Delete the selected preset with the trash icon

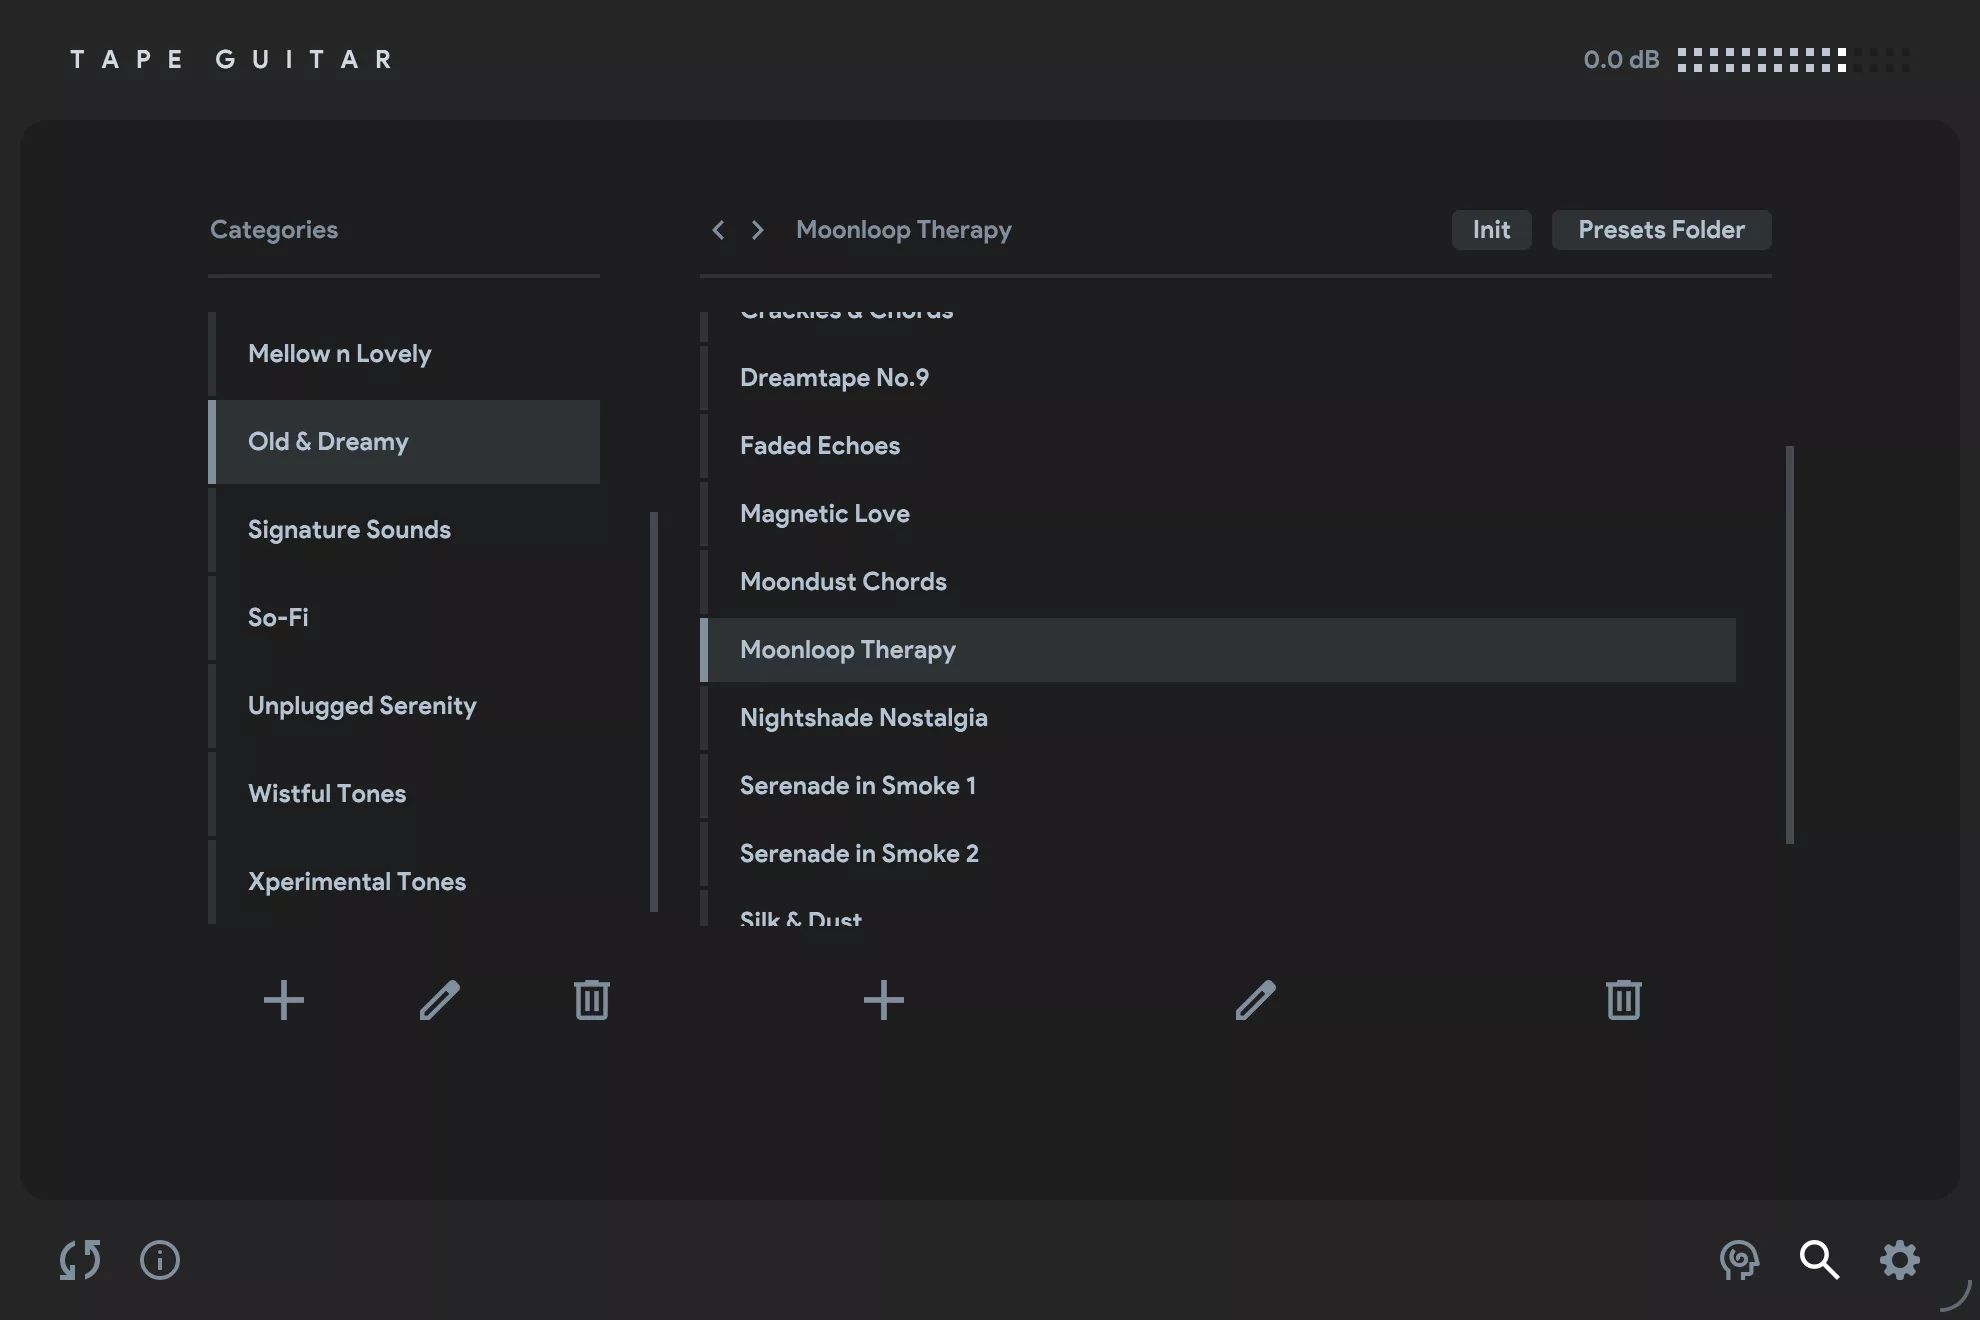[x=1622, y=1000]
